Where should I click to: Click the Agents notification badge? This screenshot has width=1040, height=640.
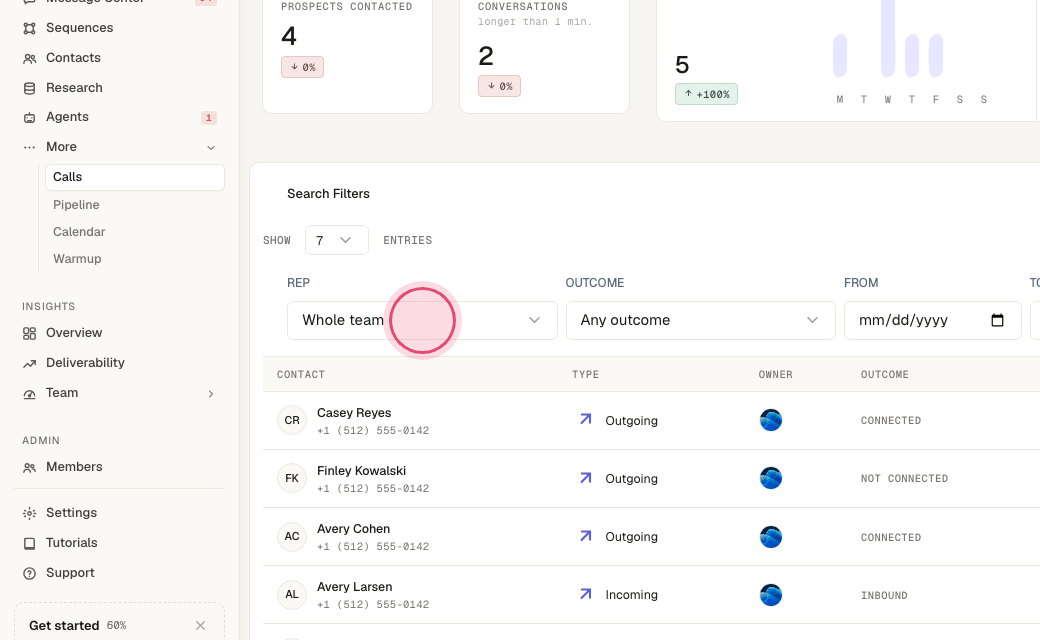point(208,117)
